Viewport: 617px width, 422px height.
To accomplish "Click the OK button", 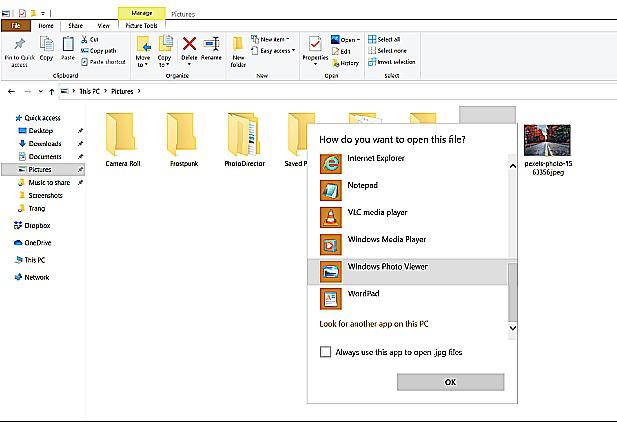I will pyautogui.click(x=451, y=382).
